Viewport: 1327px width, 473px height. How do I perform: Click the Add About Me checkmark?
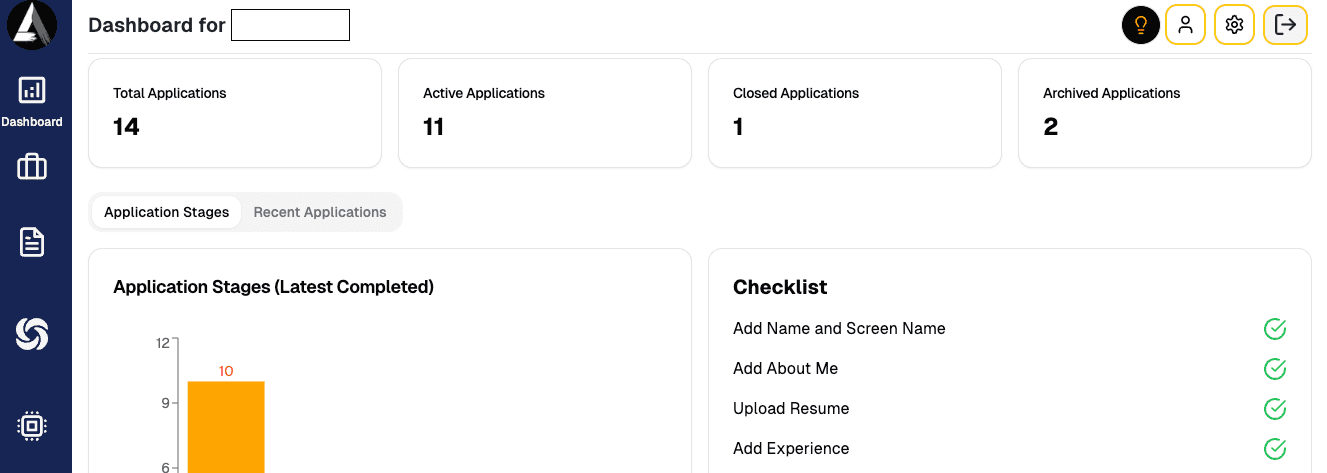click(x=1275, y=369)
